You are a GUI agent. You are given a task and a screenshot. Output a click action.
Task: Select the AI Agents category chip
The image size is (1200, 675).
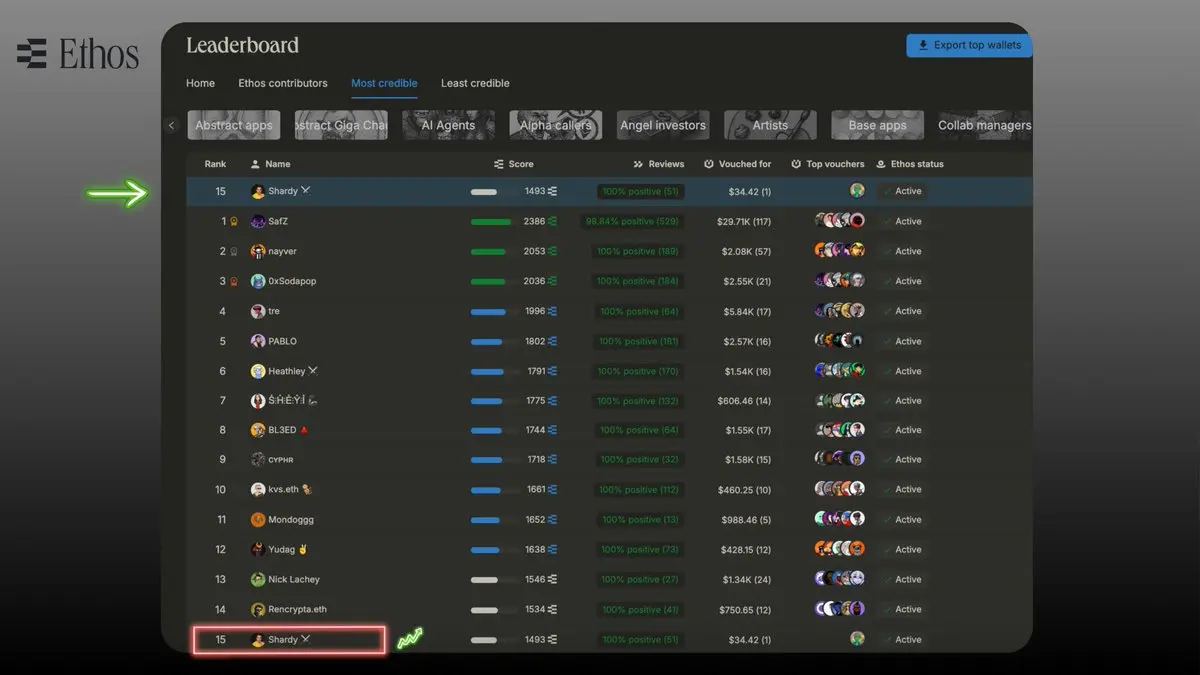click(449, 125)
